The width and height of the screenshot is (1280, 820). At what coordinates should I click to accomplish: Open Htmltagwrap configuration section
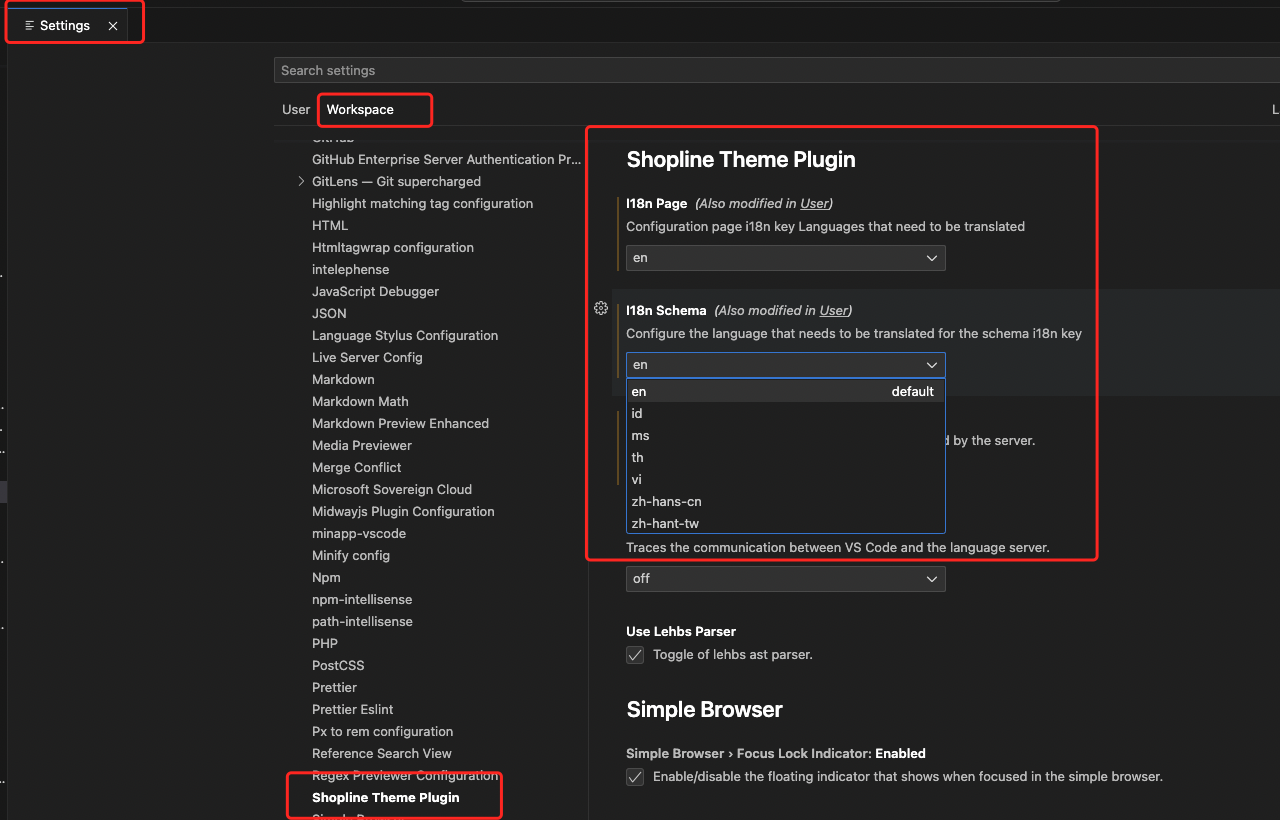tap(393, 247)
